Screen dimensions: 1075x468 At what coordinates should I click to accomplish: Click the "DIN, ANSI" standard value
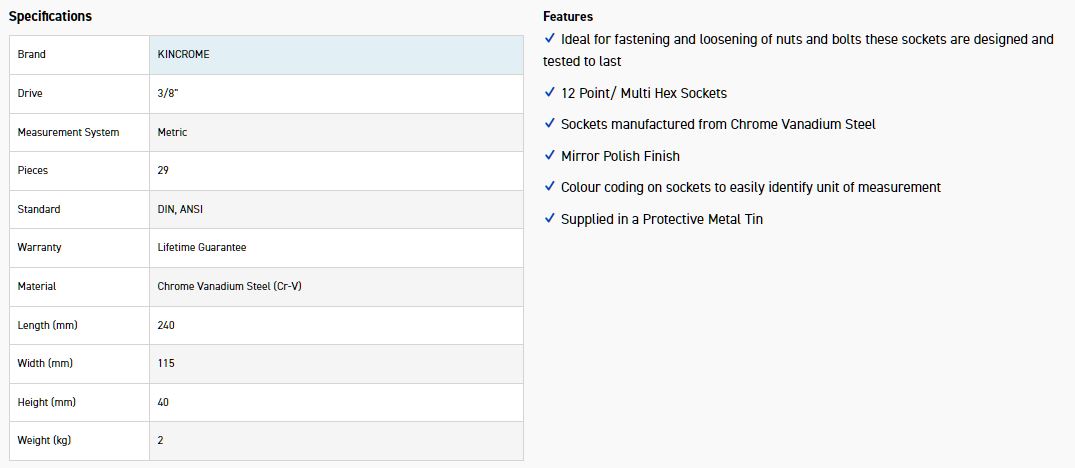(x=181, y=209)
